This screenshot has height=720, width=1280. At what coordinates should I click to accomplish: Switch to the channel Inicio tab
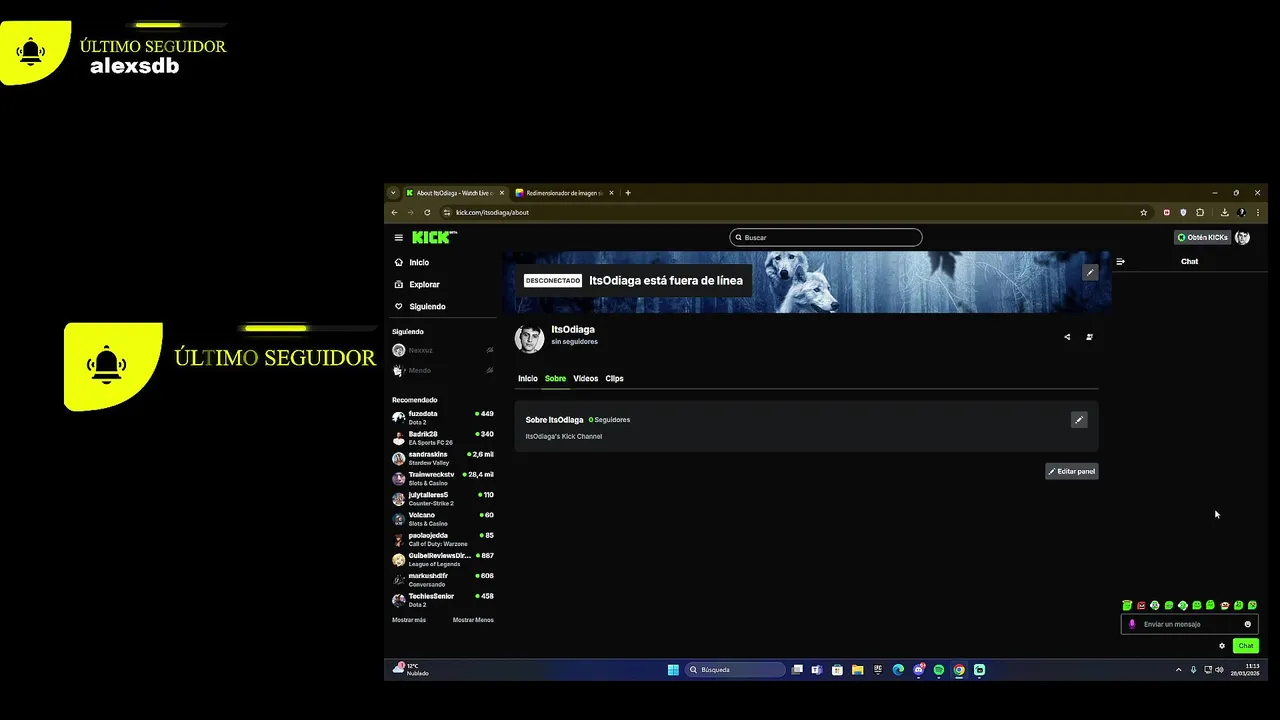click(x=527, y=378)
